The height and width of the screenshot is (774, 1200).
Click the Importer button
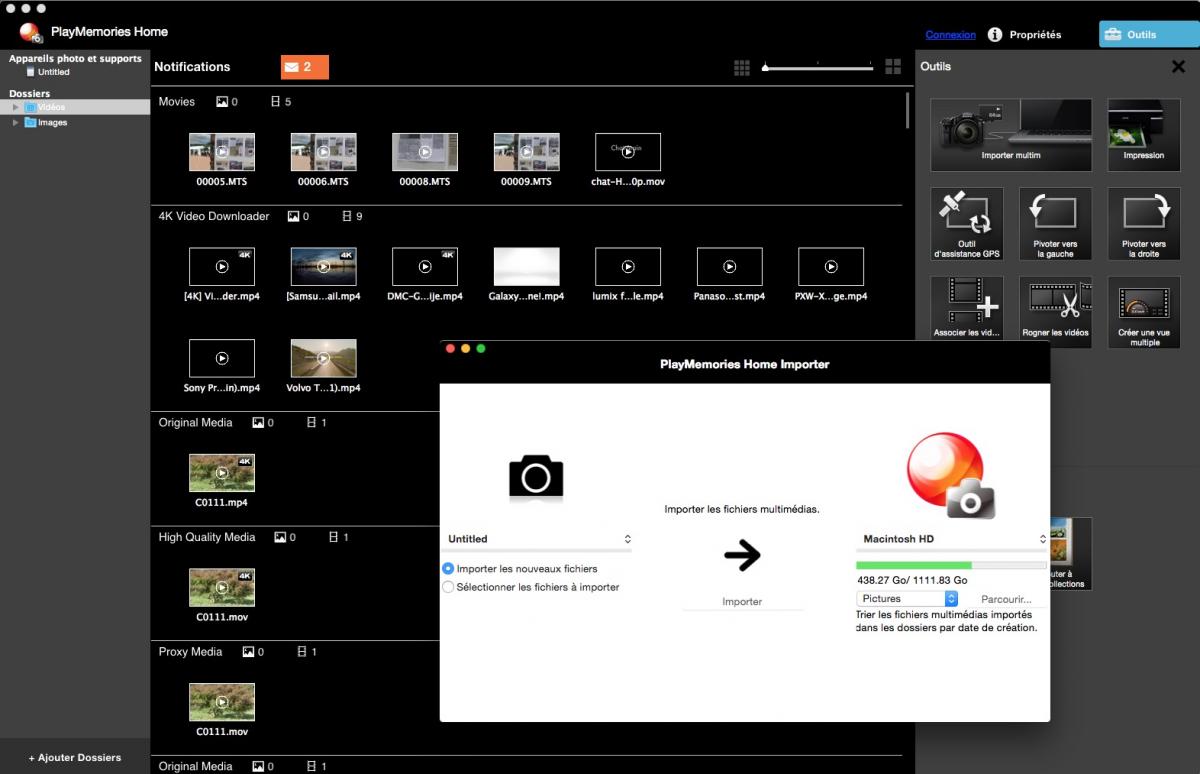pos(742,602)
